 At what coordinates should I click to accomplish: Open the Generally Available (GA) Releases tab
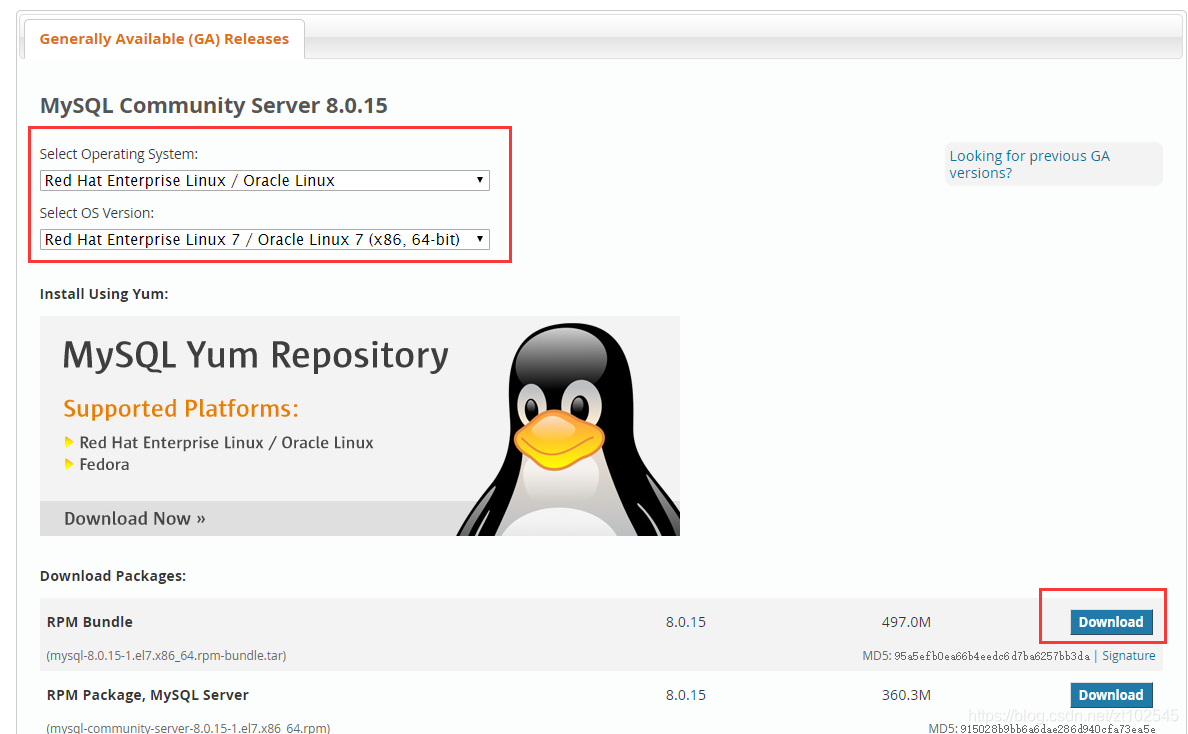coord(164,39)
